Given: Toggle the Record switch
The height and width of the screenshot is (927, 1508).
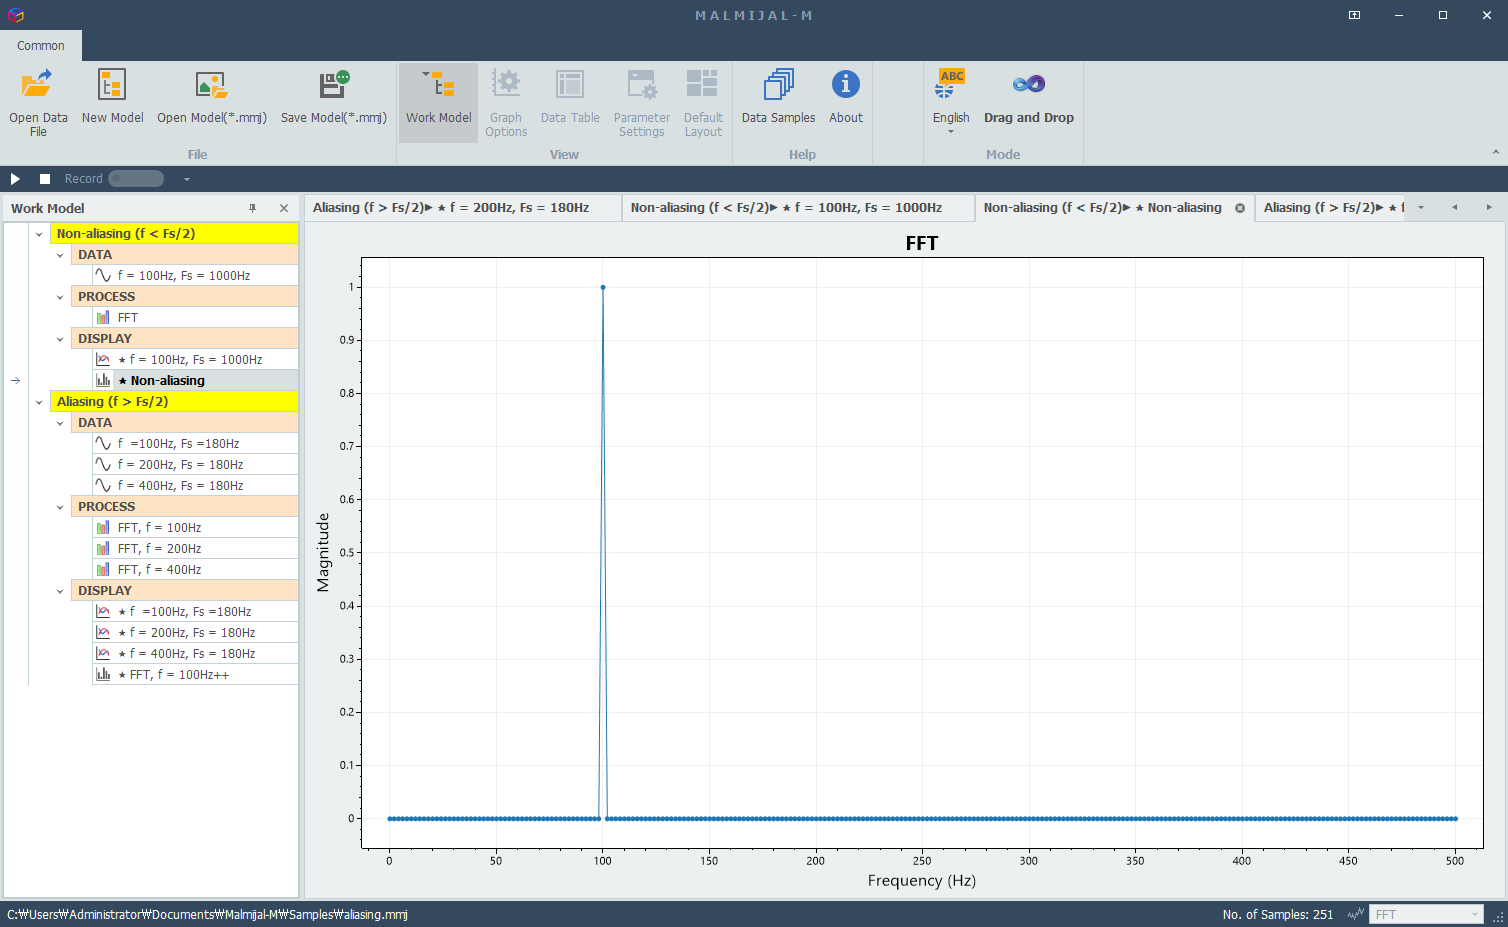Looking at the screenshot, I should pos(136,179).
